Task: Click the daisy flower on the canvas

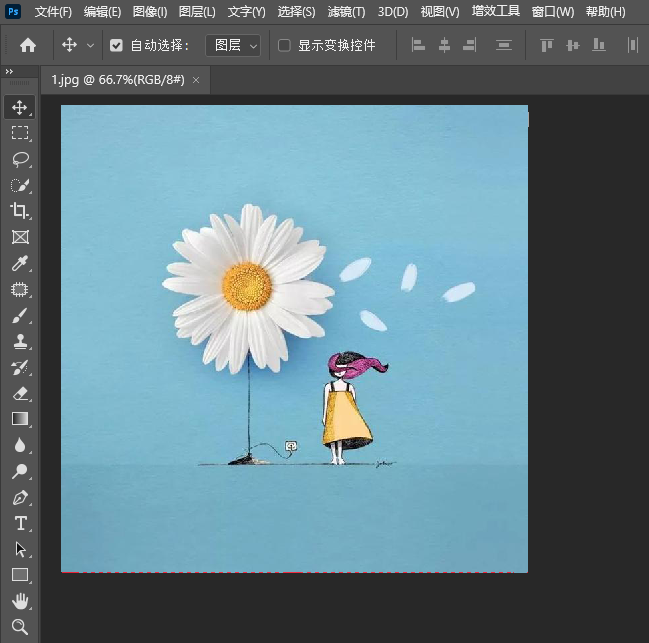Action: click(x=248, y=287)
